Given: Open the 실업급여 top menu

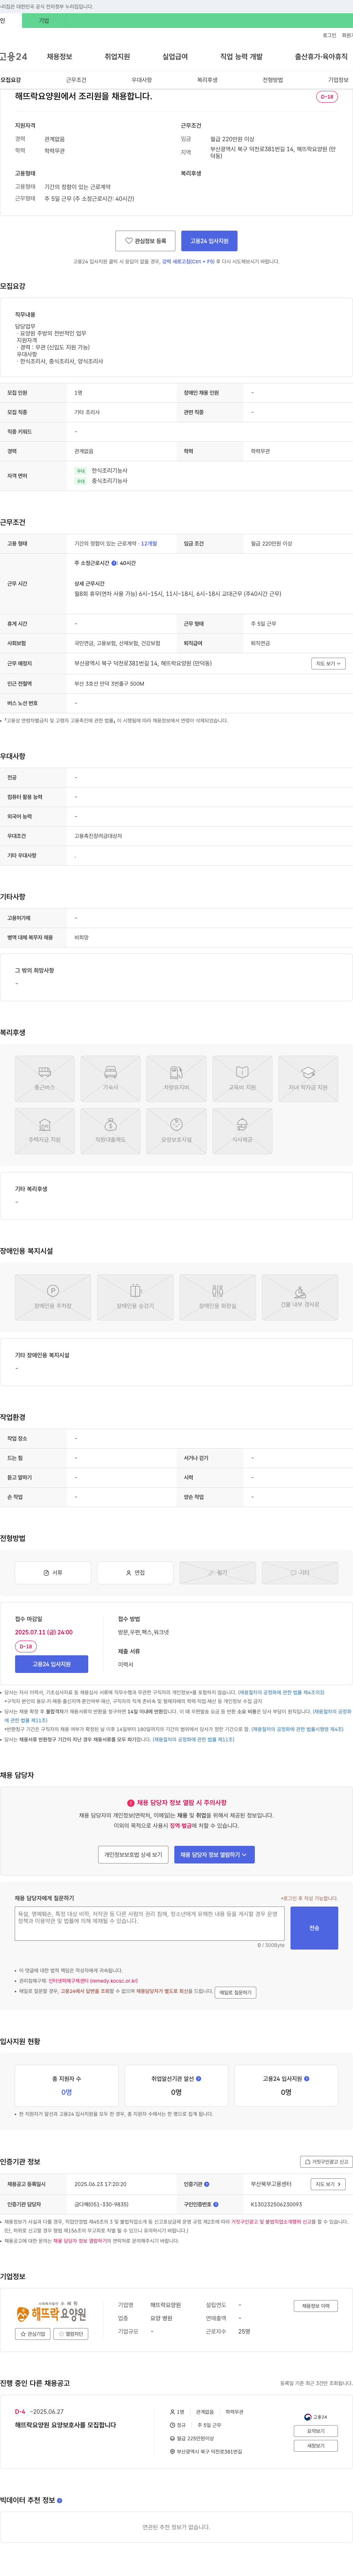Looking at the screenshot, I should point(175,57).
